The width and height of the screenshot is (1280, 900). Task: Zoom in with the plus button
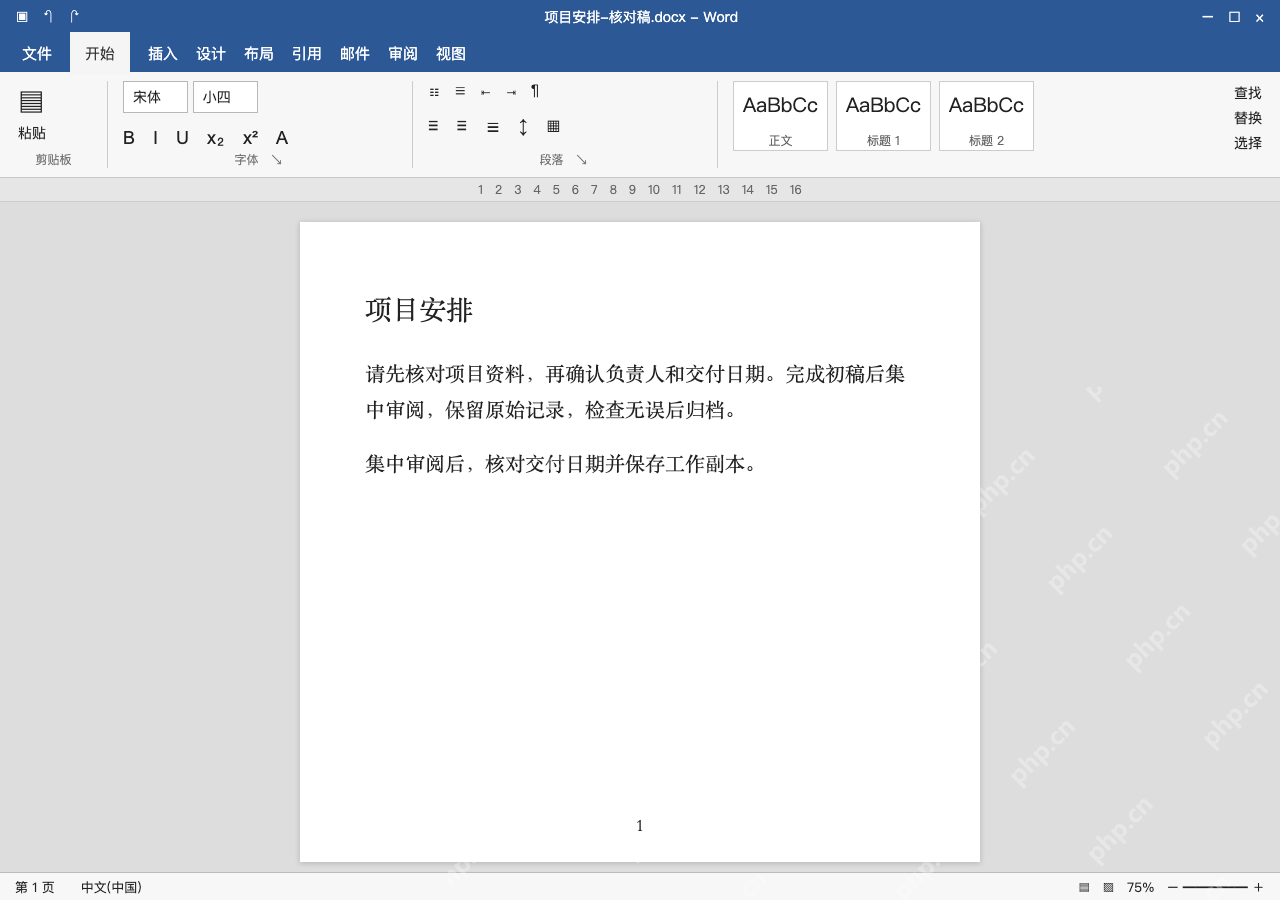1258,887
